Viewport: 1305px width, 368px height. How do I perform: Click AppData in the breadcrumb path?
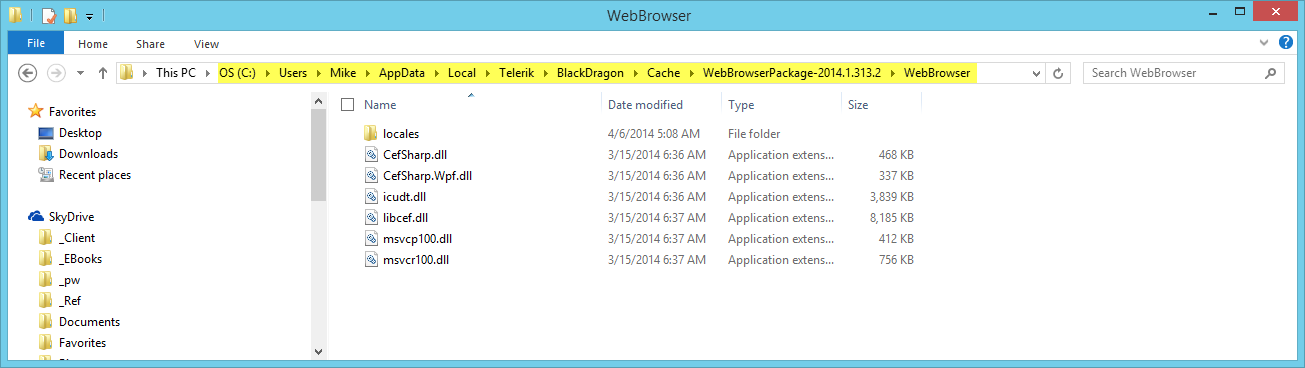(401, 73)
